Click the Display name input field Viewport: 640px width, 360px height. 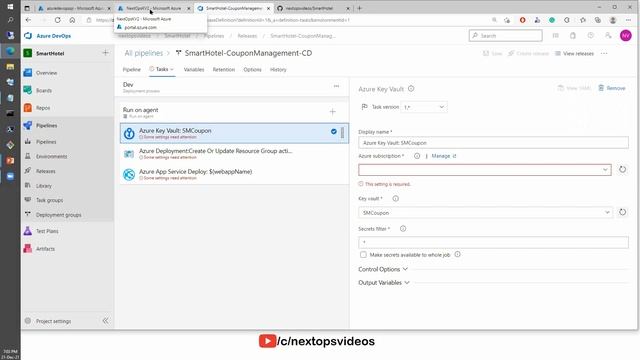[493, 143]
